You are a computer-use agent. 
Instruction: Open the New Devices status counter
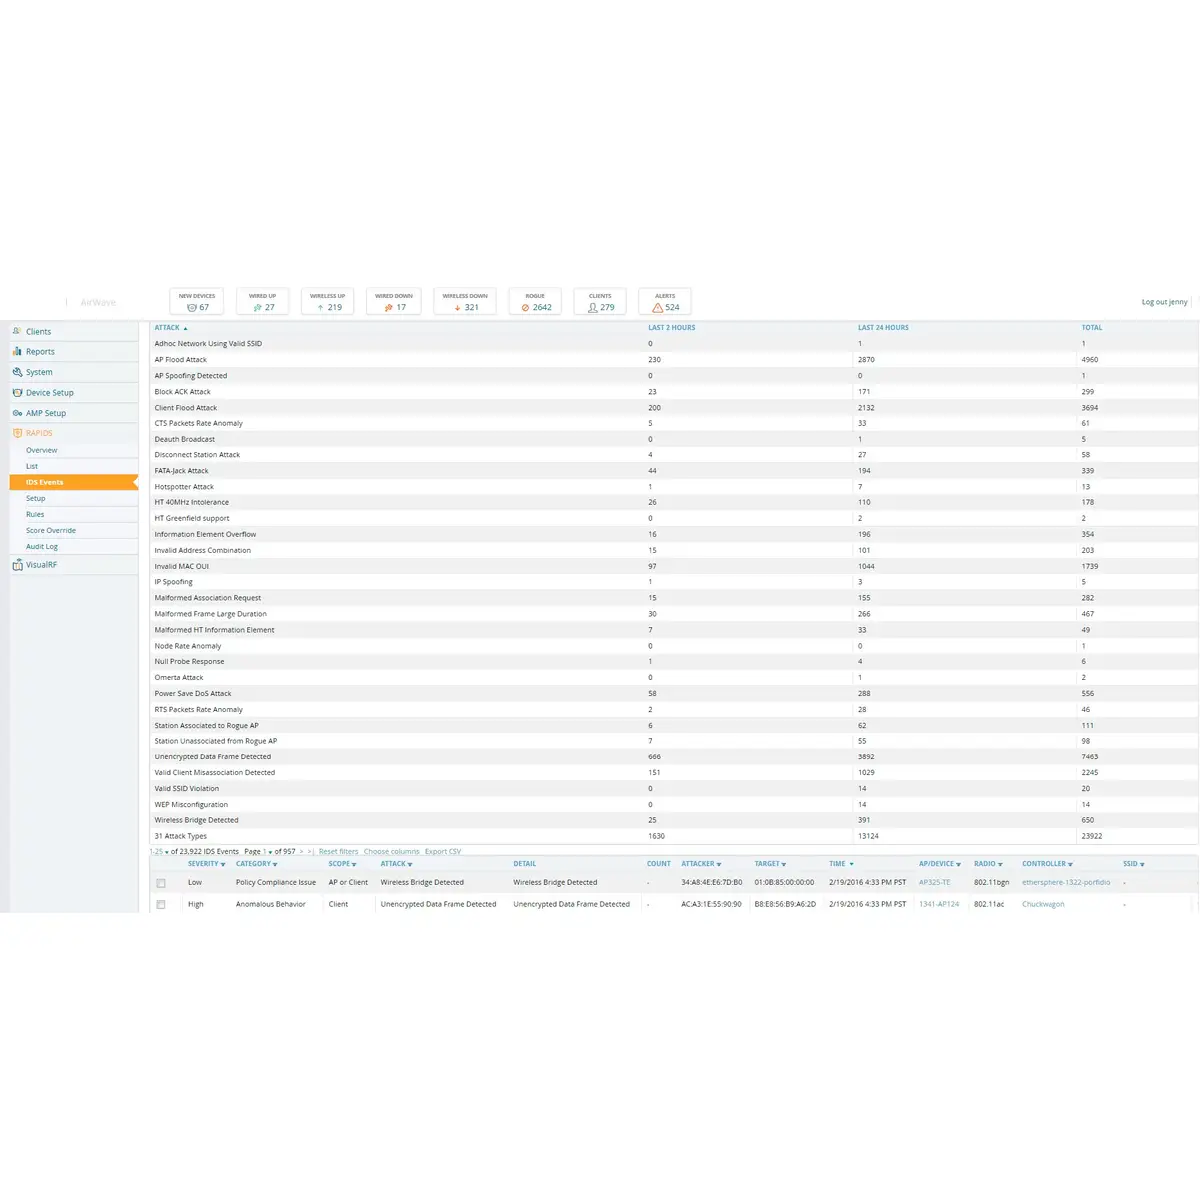(x=197, y=302)
